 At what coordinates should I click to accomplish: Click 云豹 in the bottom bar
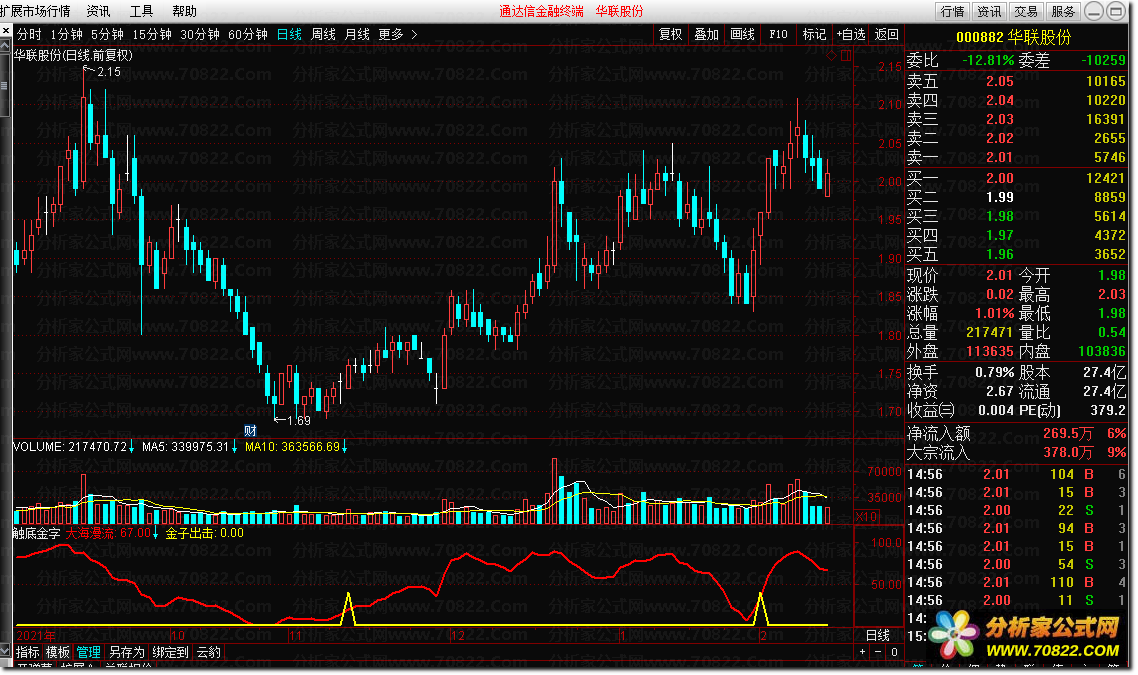(x=208, y=652)
